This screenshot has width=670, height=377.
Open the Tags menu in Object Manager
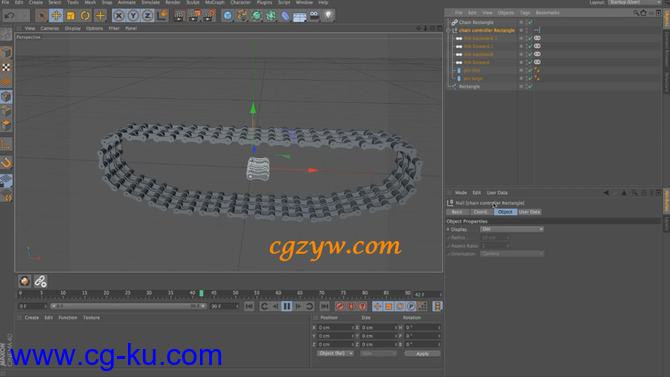tap(525, 13)
